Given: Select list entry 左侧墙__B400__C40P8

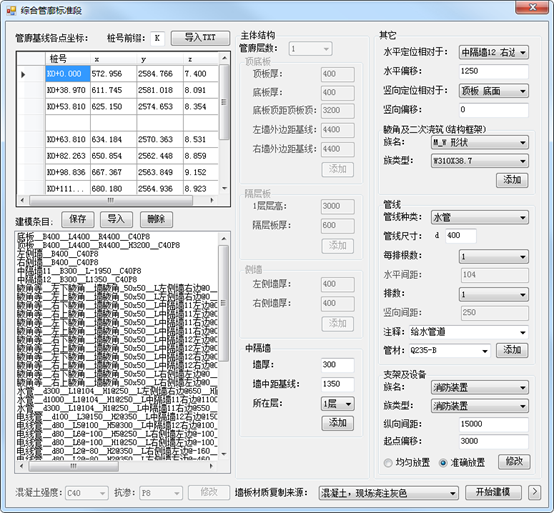Looking at the screenshot, I should tap(58, 254).
